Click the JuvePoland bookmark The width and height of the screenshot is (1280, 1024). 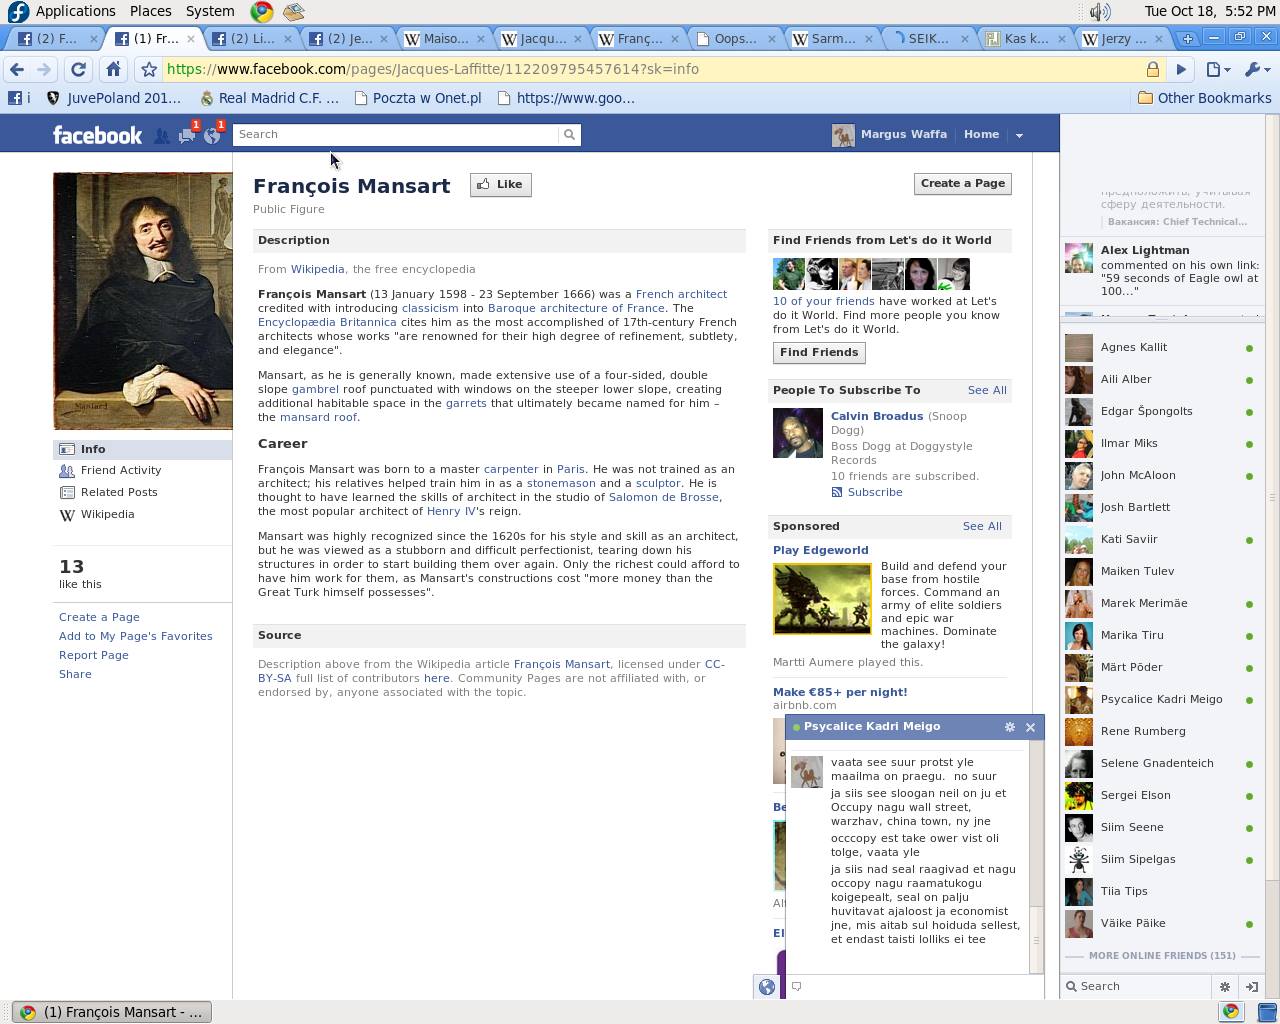[x=113, y=98]
